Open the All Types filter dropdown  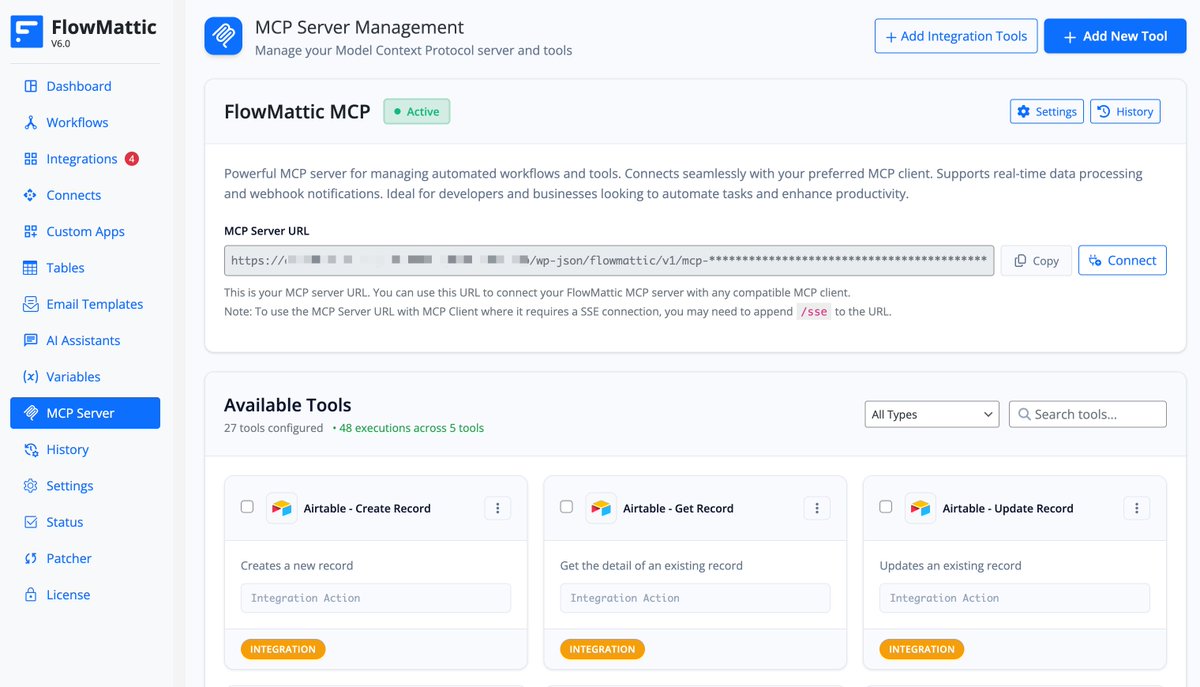(x=931, y=414)
